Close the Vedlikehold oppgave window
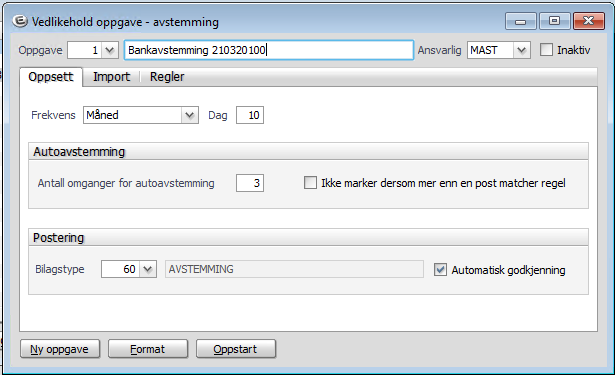Image resolution: width=615 pixels, height=375 pixels. [x=588, y=21]
